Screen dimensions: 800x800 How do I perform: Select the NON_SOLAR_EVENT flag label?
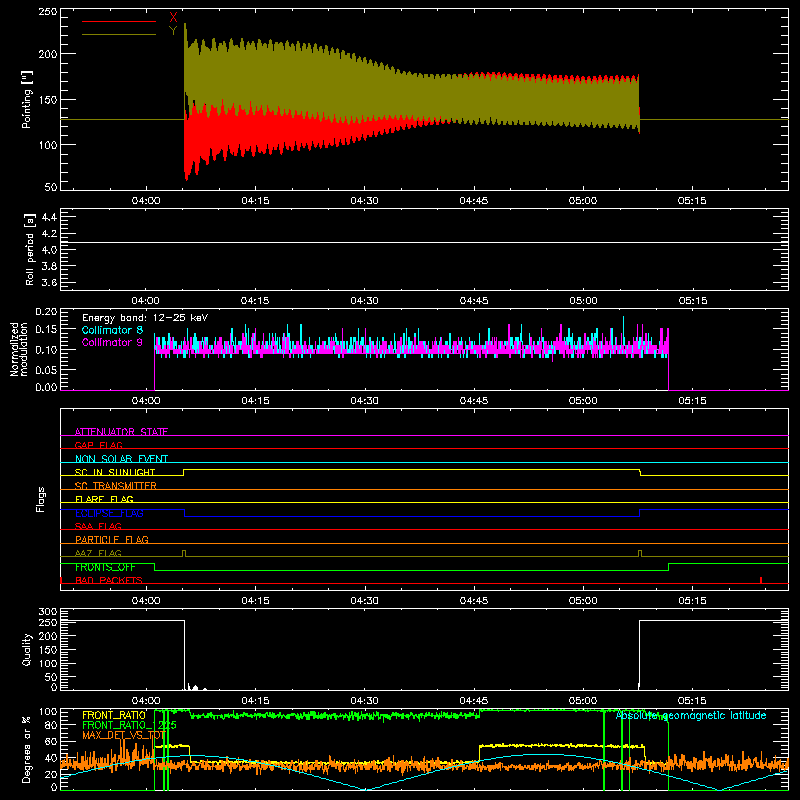coord(121,459)
